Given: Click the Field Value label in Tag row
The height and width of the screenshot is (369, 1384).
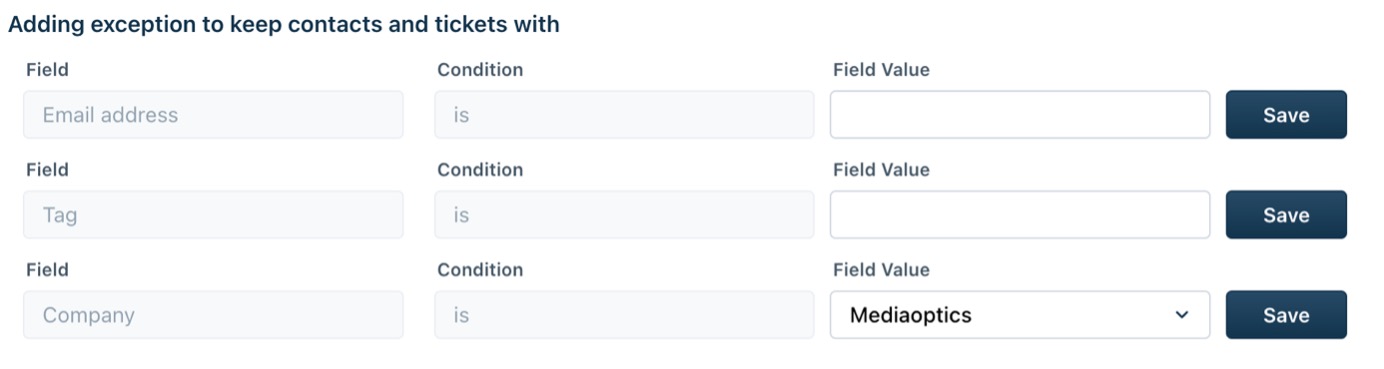Looking at the screenshot, I should (x=881, y=170).
